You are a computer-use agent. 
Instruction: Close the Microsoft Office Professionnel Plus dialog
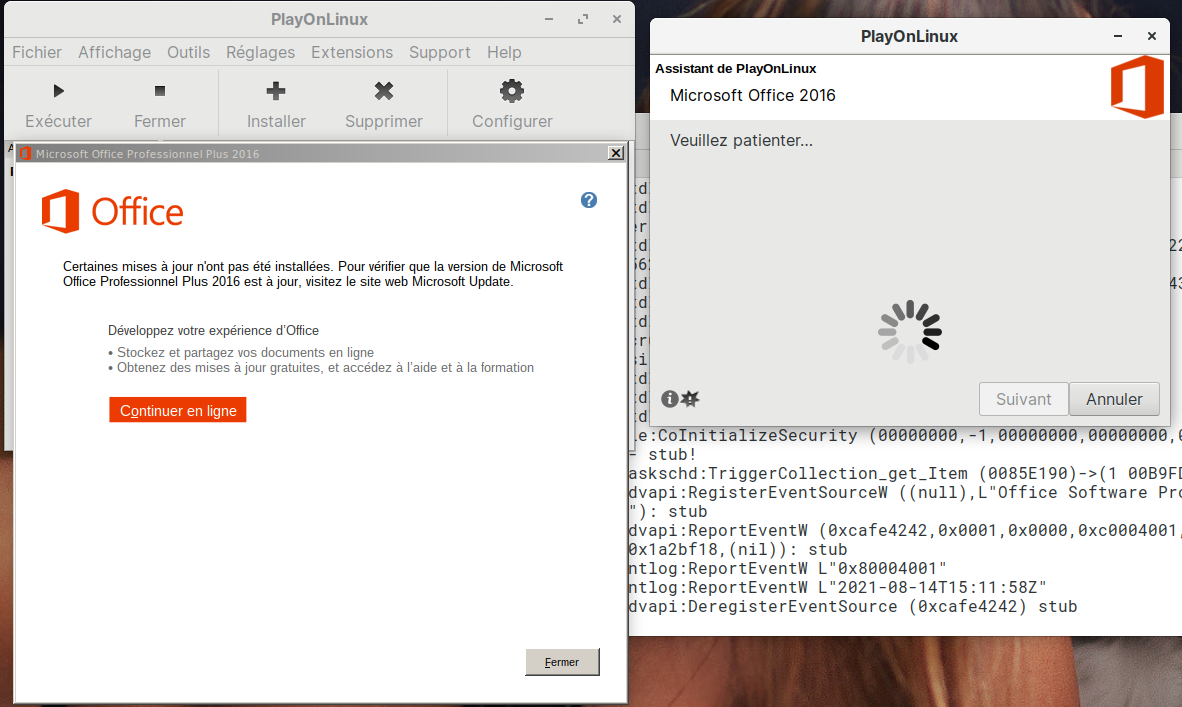(616, 153)
